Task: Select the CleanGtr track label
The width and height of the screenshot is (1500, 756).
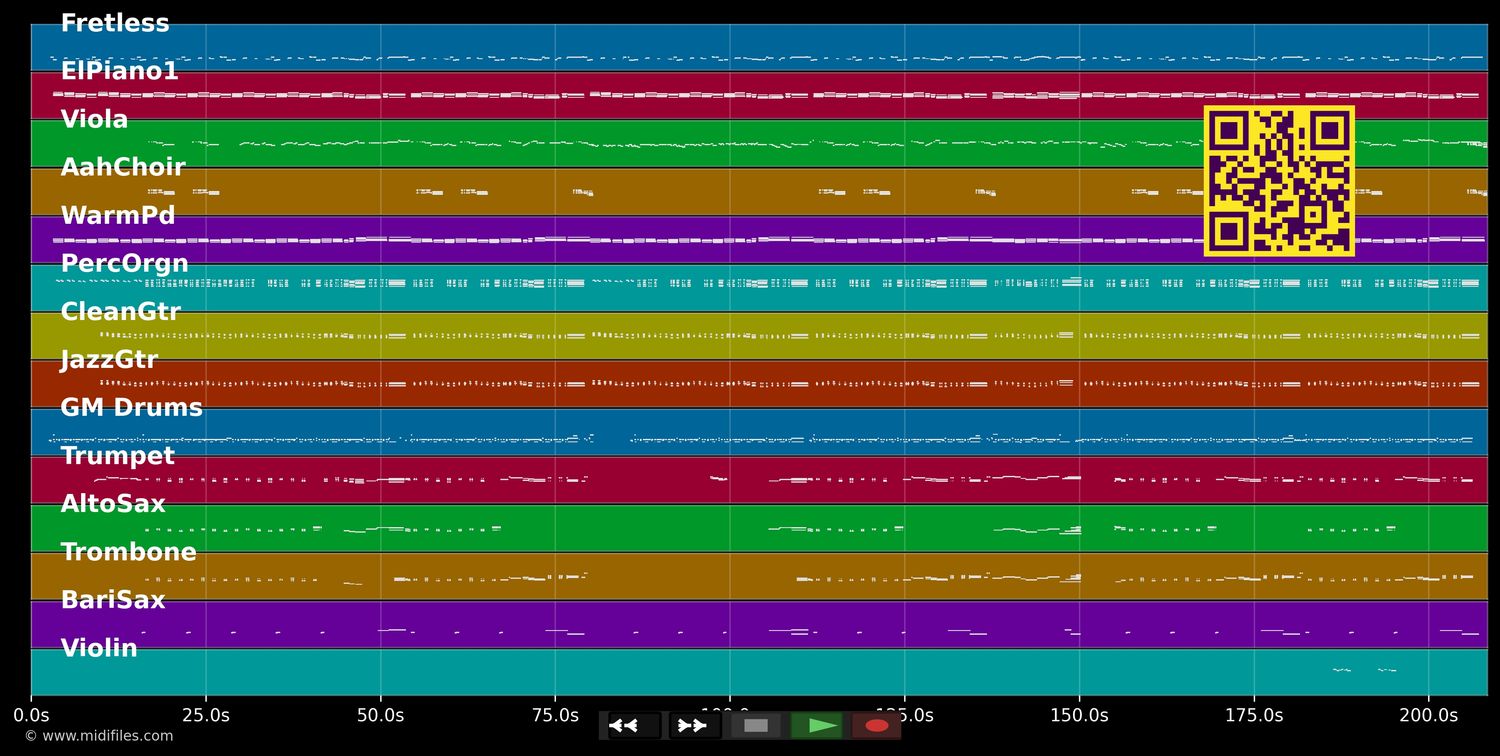Action: tap(120, 312)
